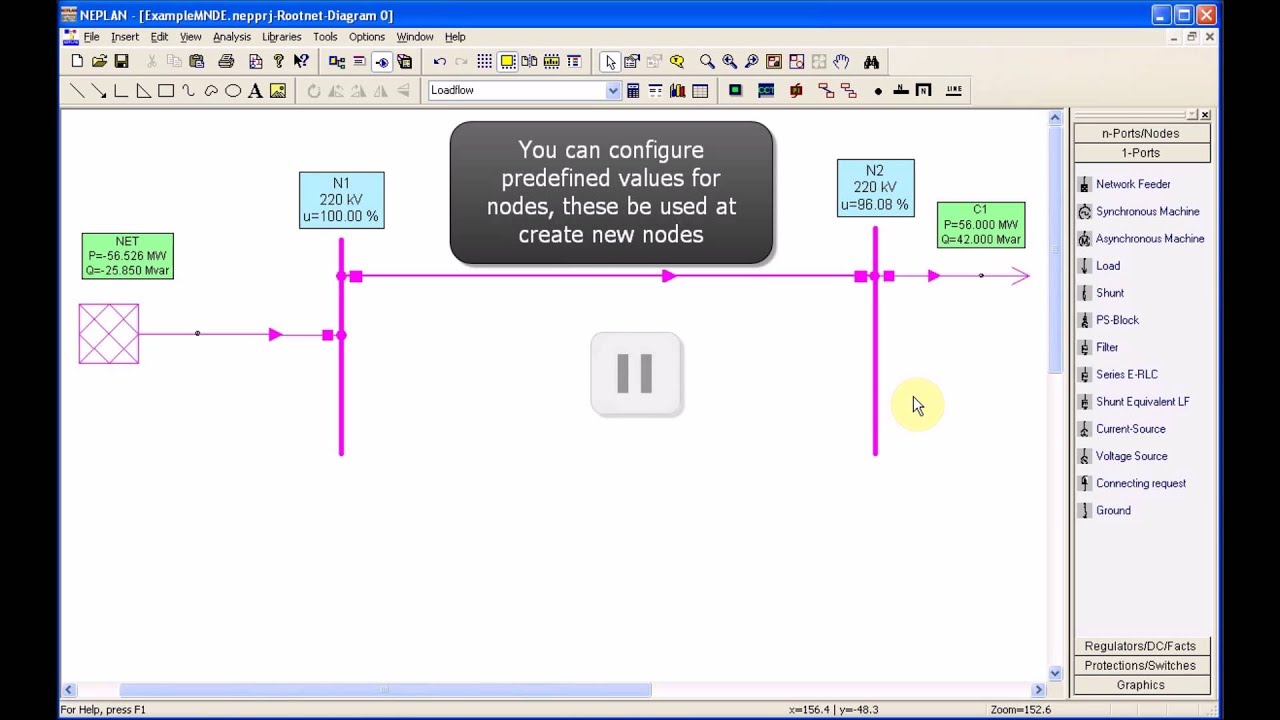Image resolution: width=1280 pixels, height=720 pixels.
Task: Choose the rectangle drawing tool
Action: click(x=166, y=91)
